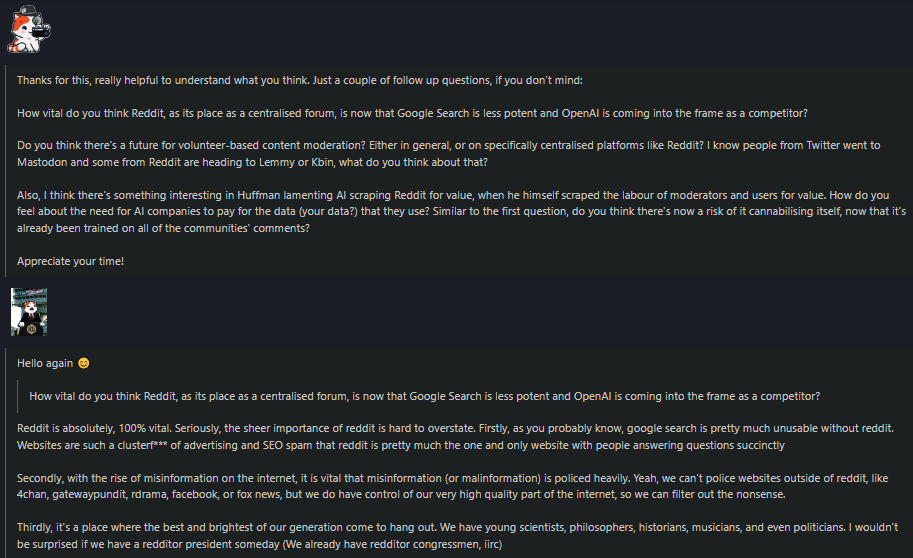
Task: Click the 'Hello again' greeting text
Action: point(45,363)
